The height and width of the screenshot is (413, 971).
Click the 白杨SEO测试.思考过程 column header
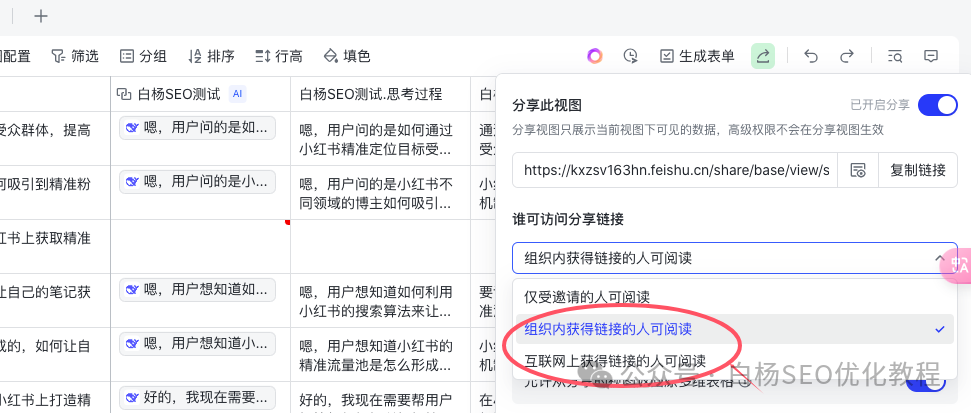click(x=380, y=94)
